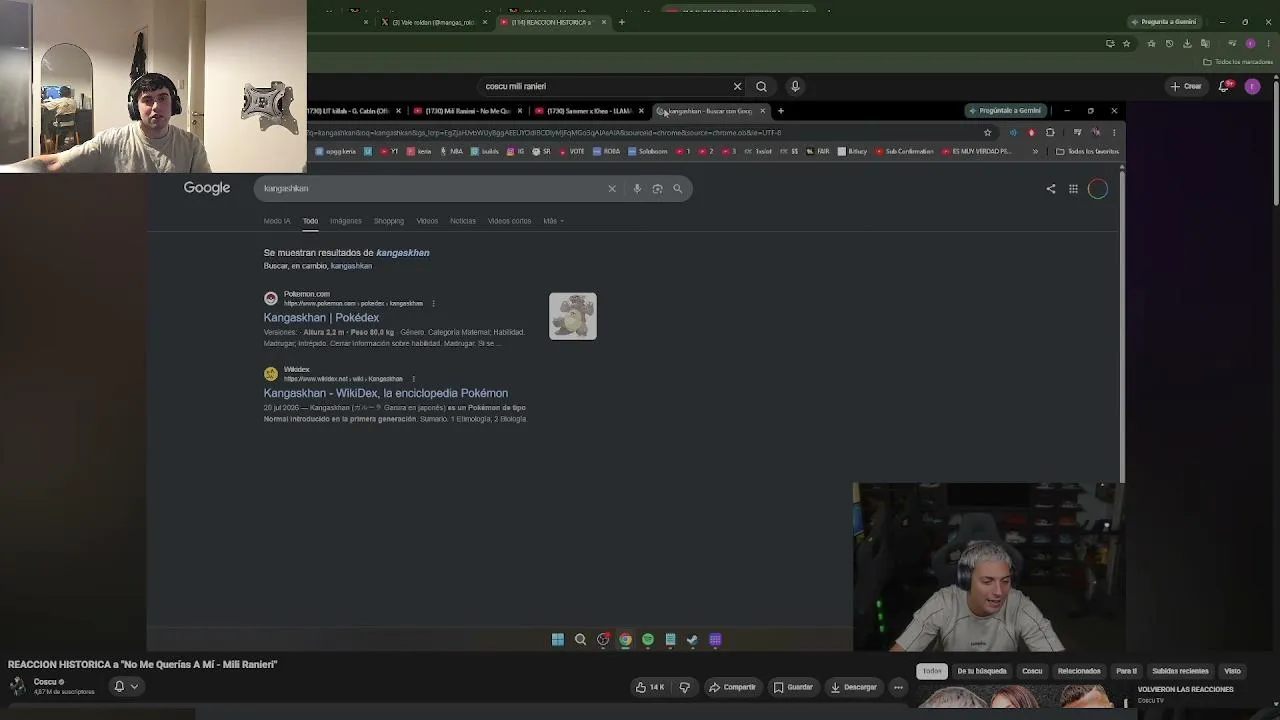Select the De tu búsqueda filter chip
1280x720 pixels.
click(x=982, y=671)
